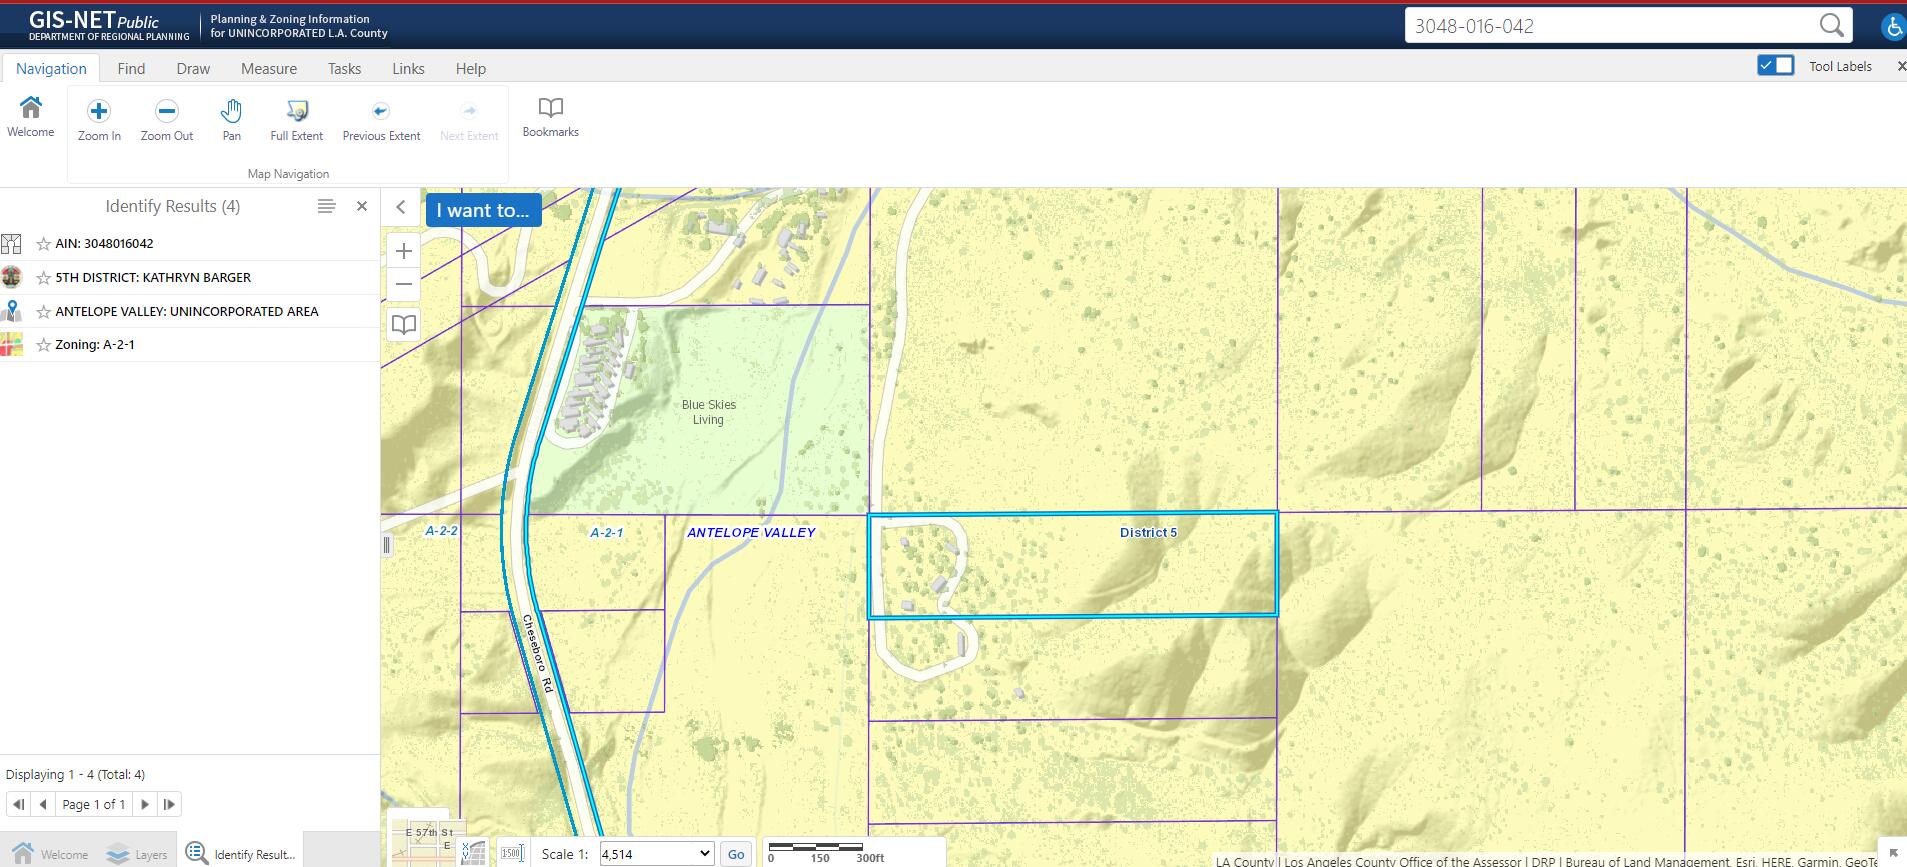Switch to the Navigation tab
This screenshot has height=867, width=1907.
51,68
